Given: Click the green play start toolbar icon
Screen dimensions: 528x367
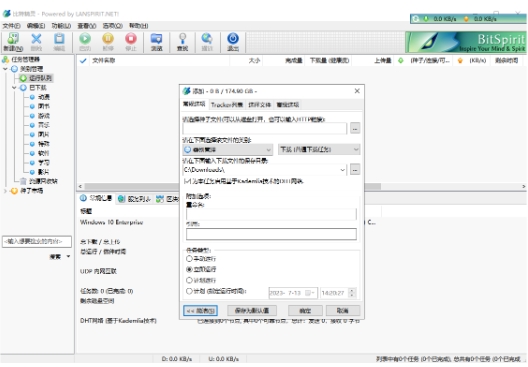Looking at the screenshot, I should [85, 39].
